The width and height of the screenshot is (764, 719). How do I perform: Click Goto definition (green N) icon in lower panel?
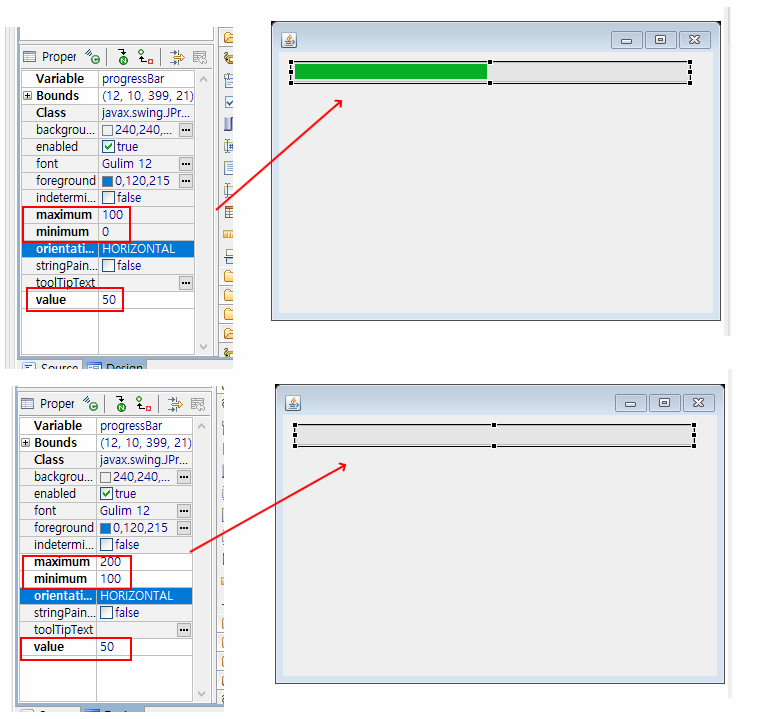pos(120,404)
